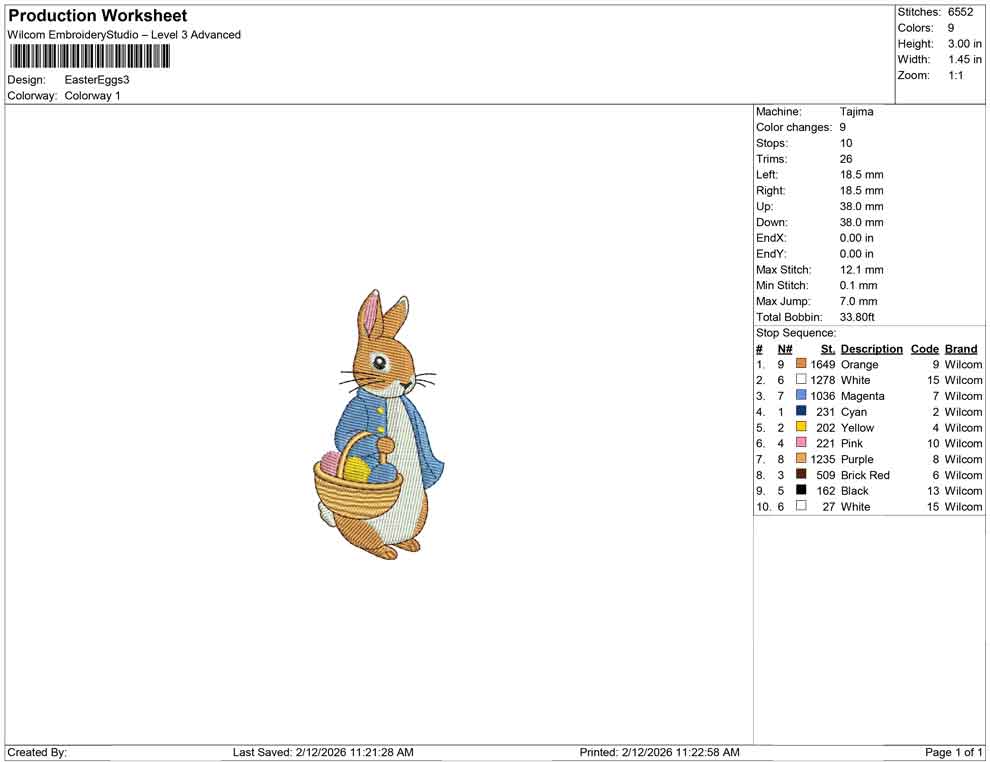Click the Brand column header
The height and width of the screenshot is (762, 990).
(960, 349)
